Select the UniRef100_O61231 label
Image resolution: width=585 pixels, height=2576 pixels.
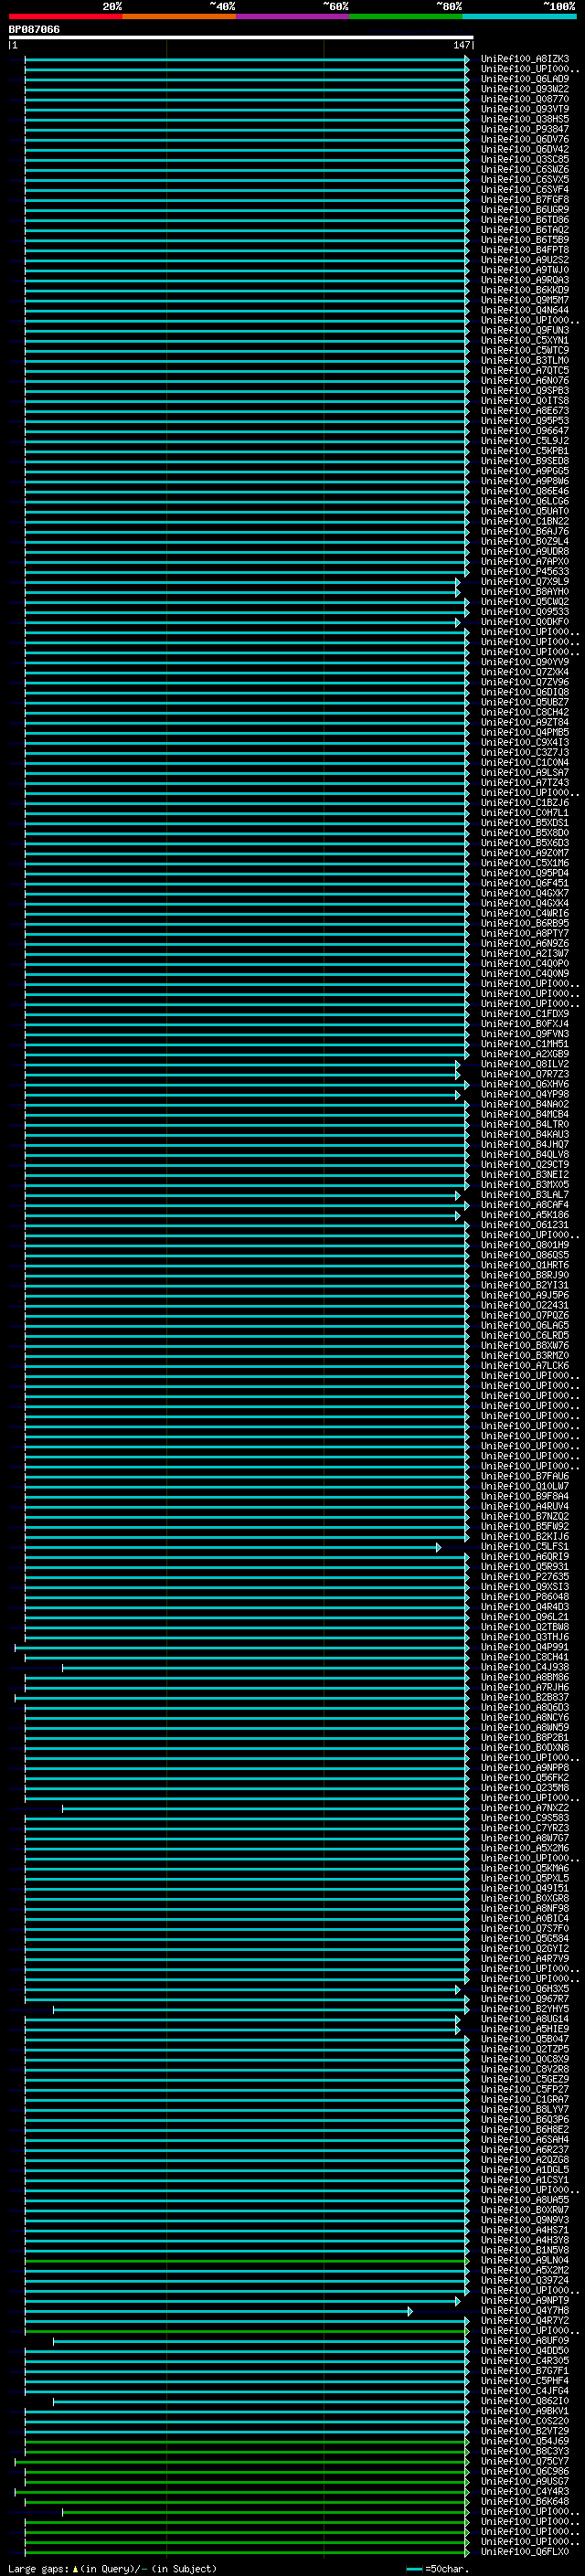point(525,1225)
